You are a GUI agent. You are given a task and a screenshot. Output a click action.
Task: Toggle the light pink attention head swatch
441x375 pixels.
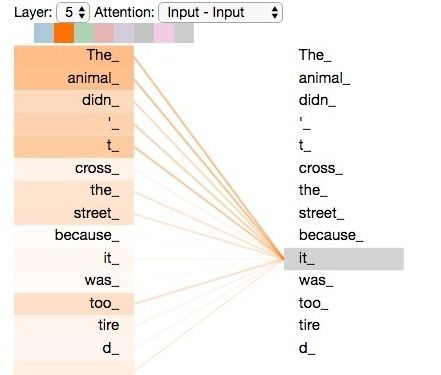tap(164, 33)
